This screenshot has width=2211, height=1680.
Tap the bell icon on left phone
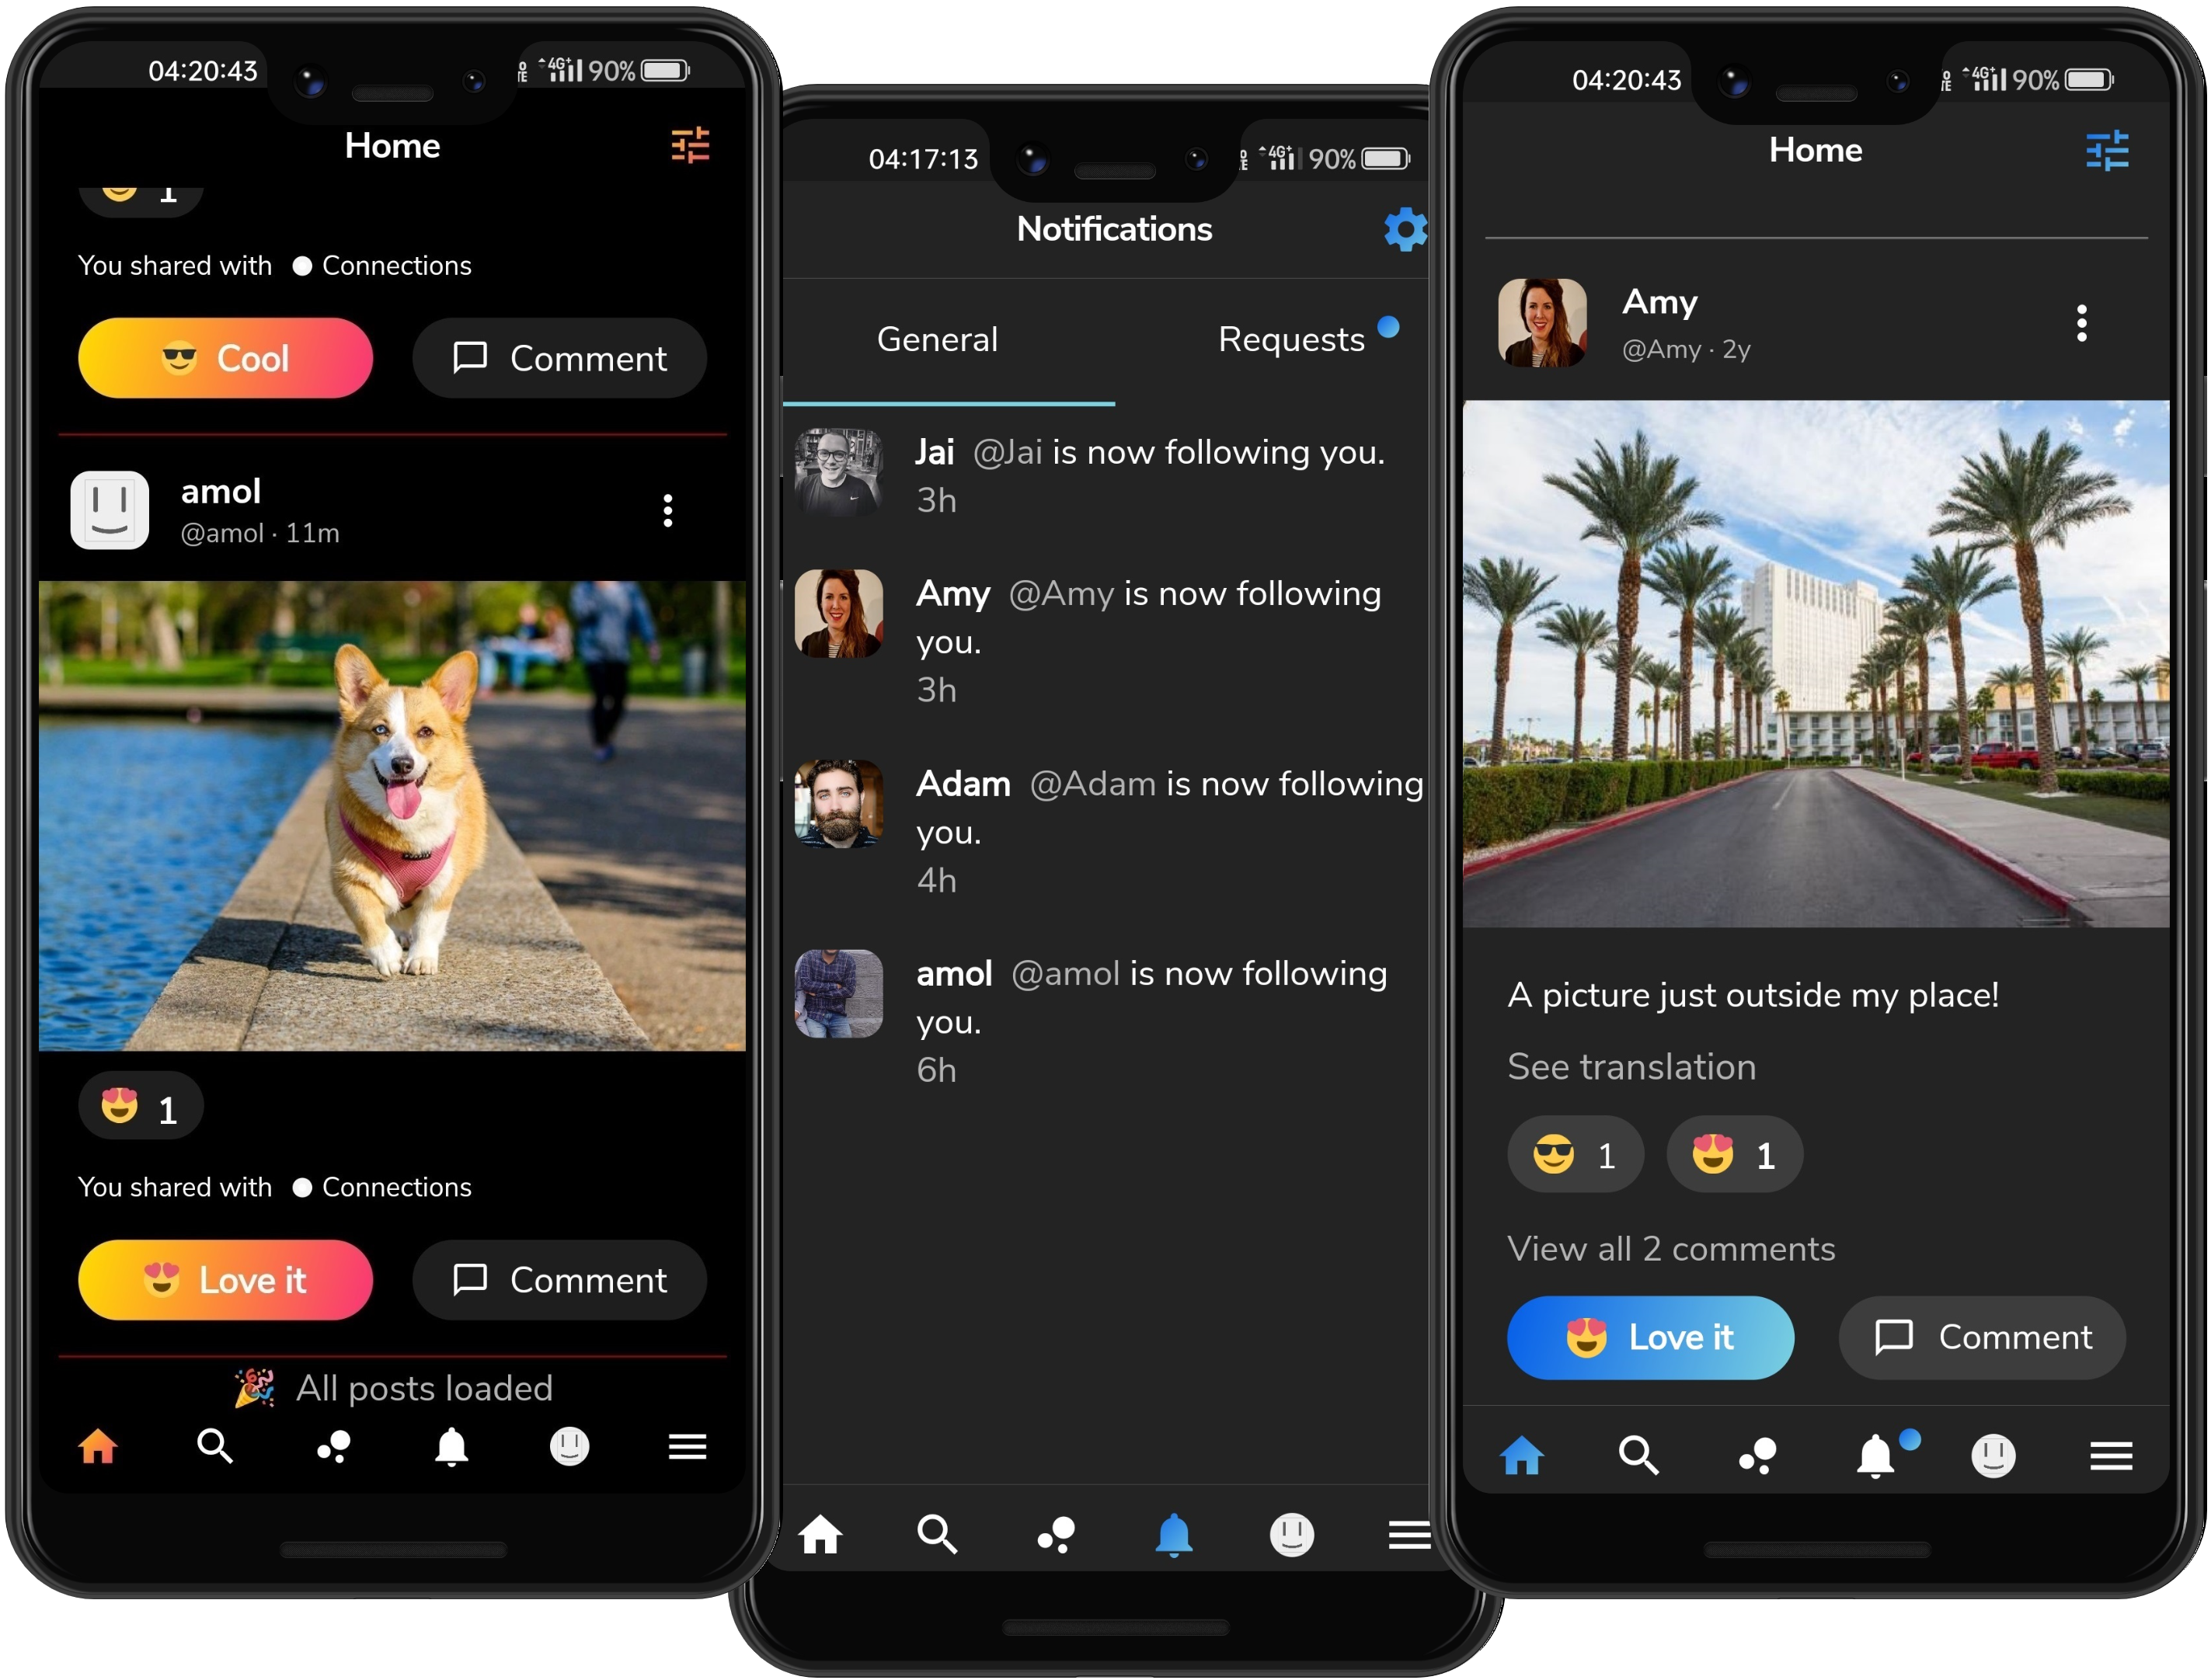coord(452,1446)
